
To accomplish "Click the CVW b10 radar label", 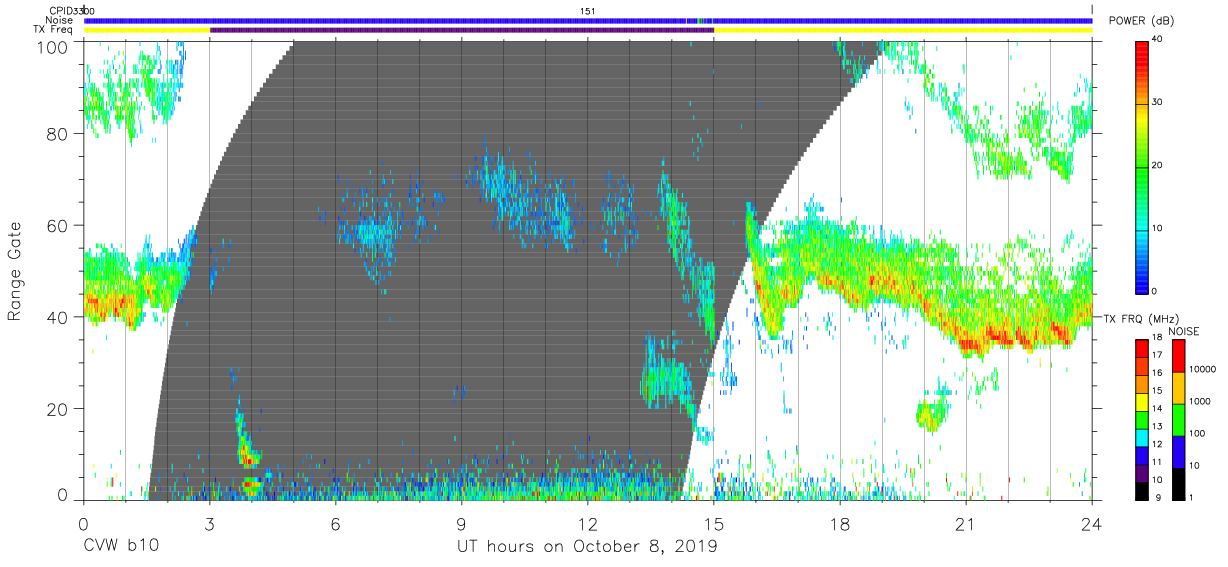I will pyautogui.click(x=121, y=546).
